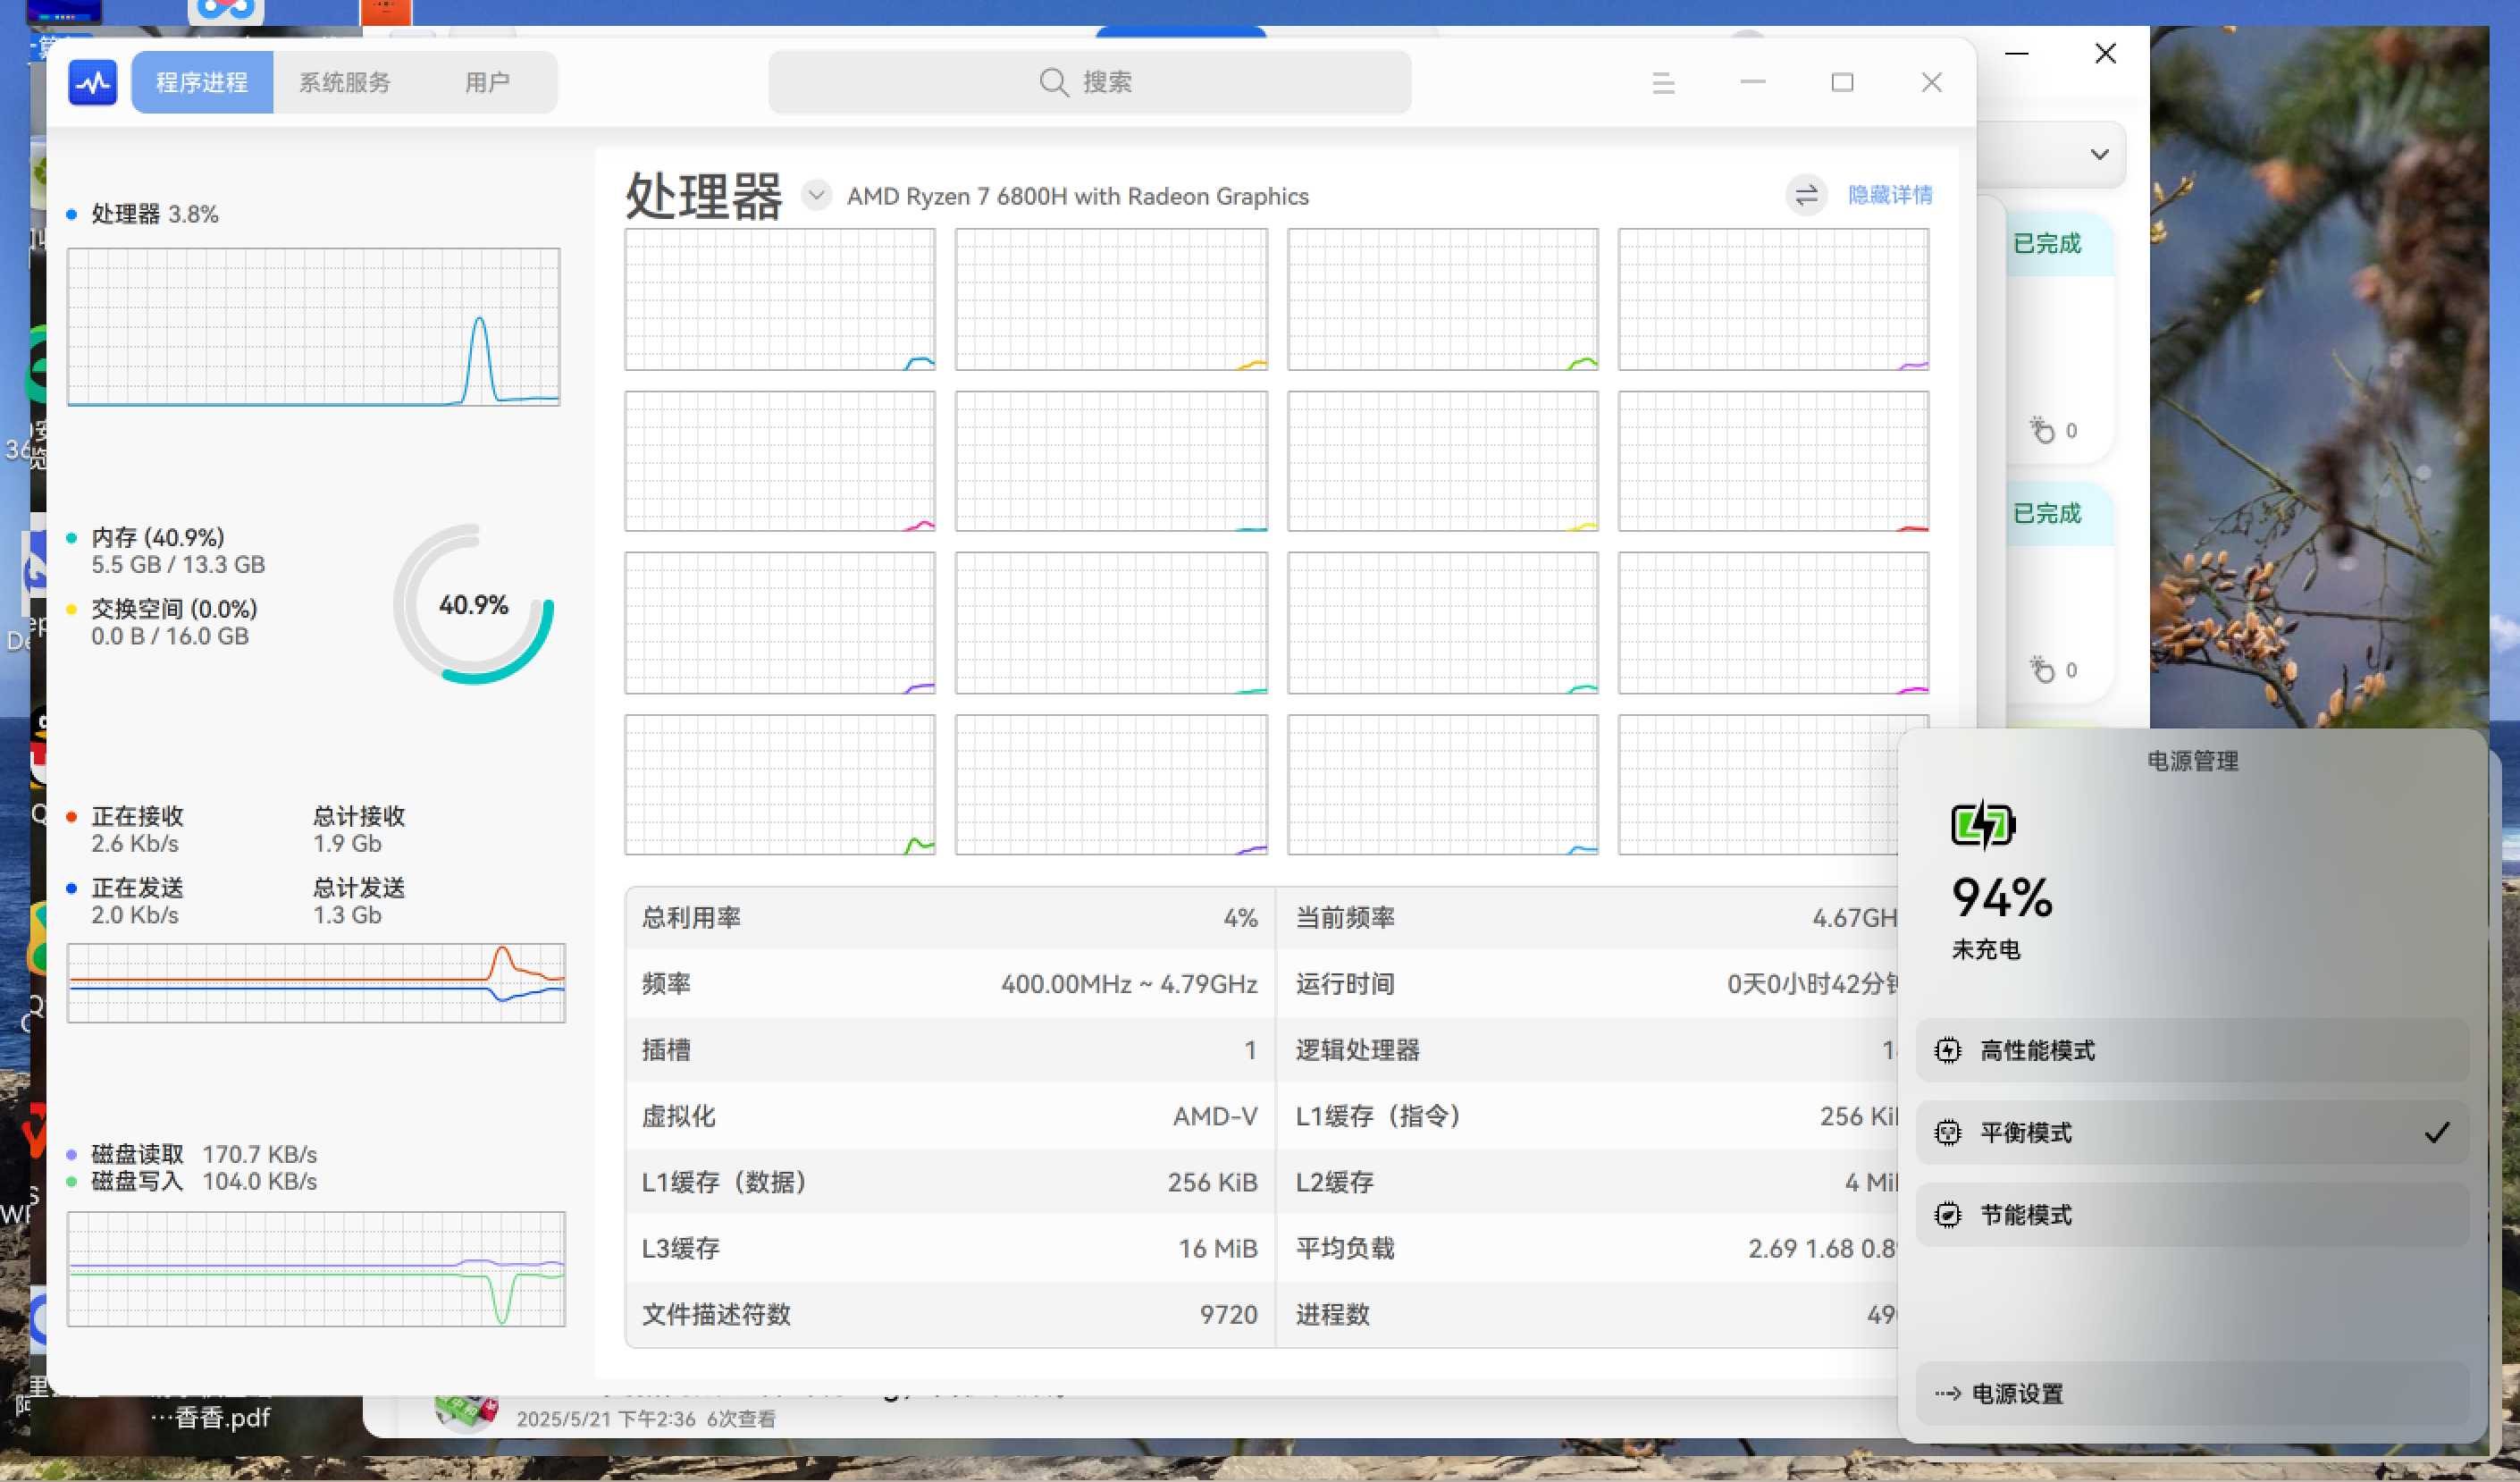Click the battery charging icon
2520x1482 pixels.
point(1982,825)
